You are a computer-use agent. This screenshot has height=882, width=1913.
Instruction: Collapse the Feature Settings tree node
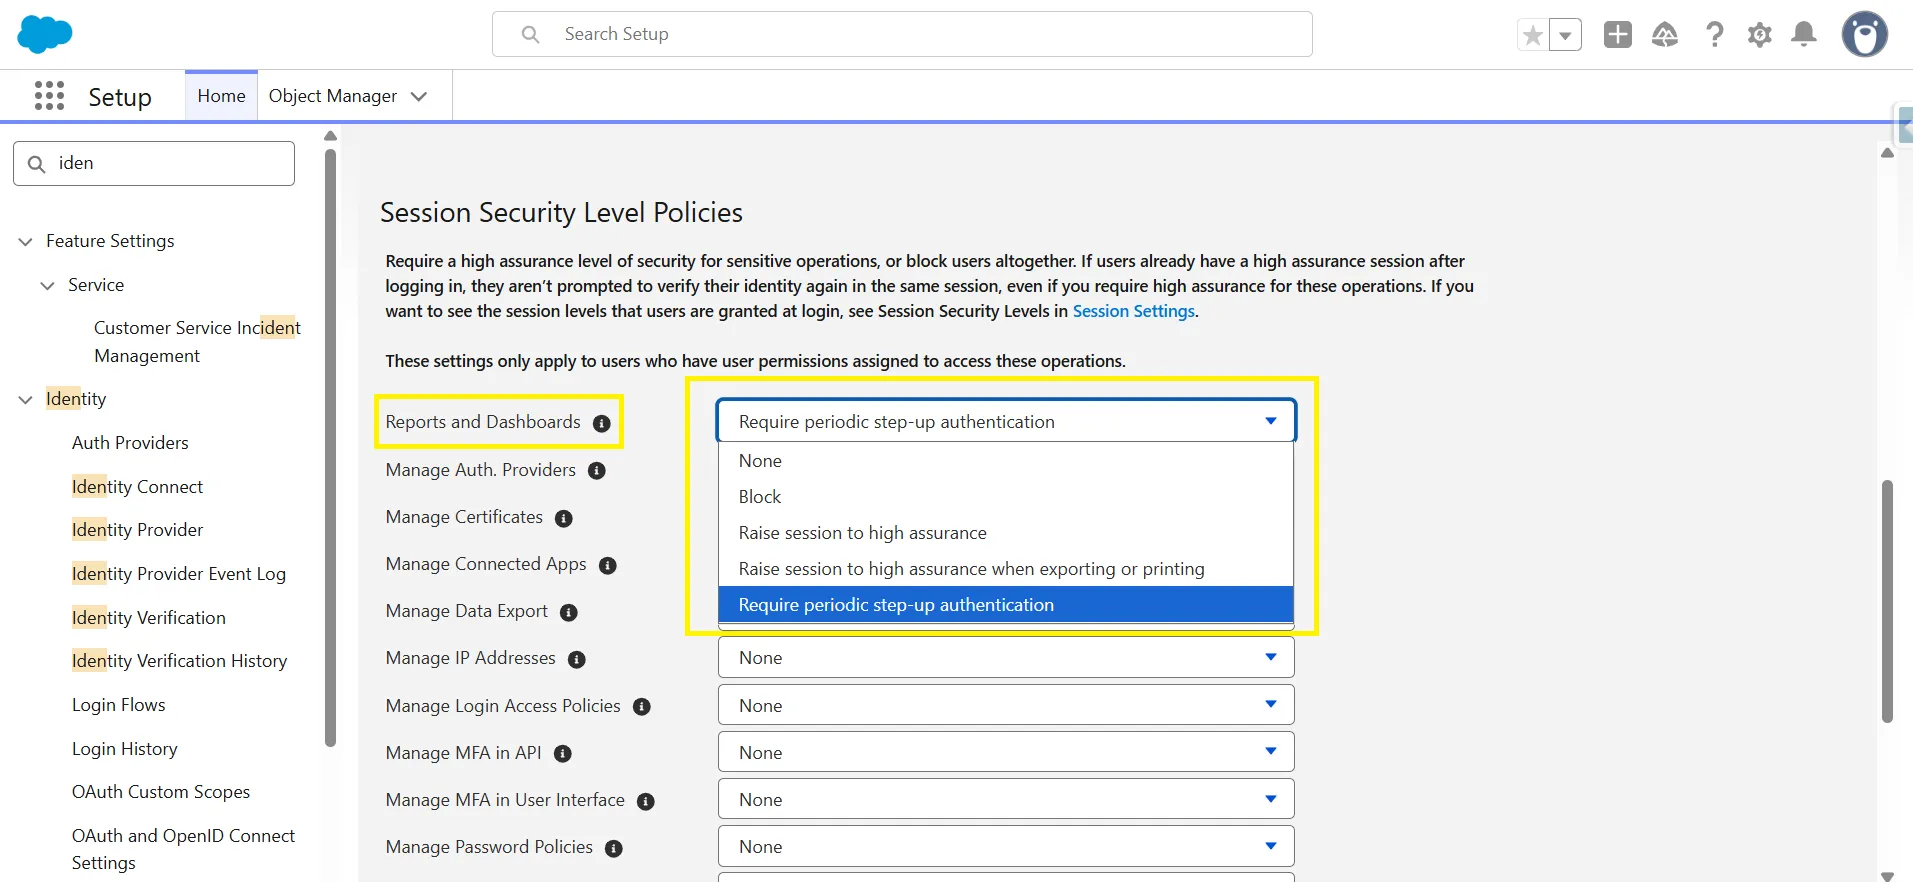click(x=26, y=241)
